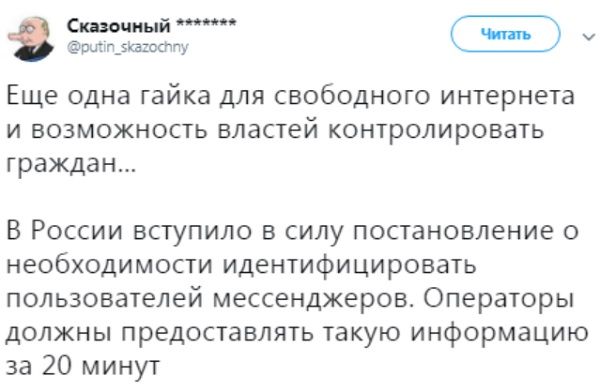Open the cartoon profile avatar
Viewport: 600px width, 391px height.
point(31,37)
